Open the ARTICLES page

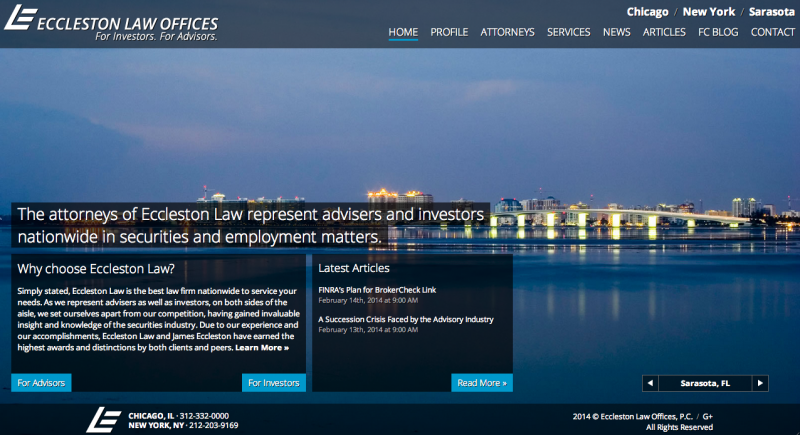coord(664,32)
